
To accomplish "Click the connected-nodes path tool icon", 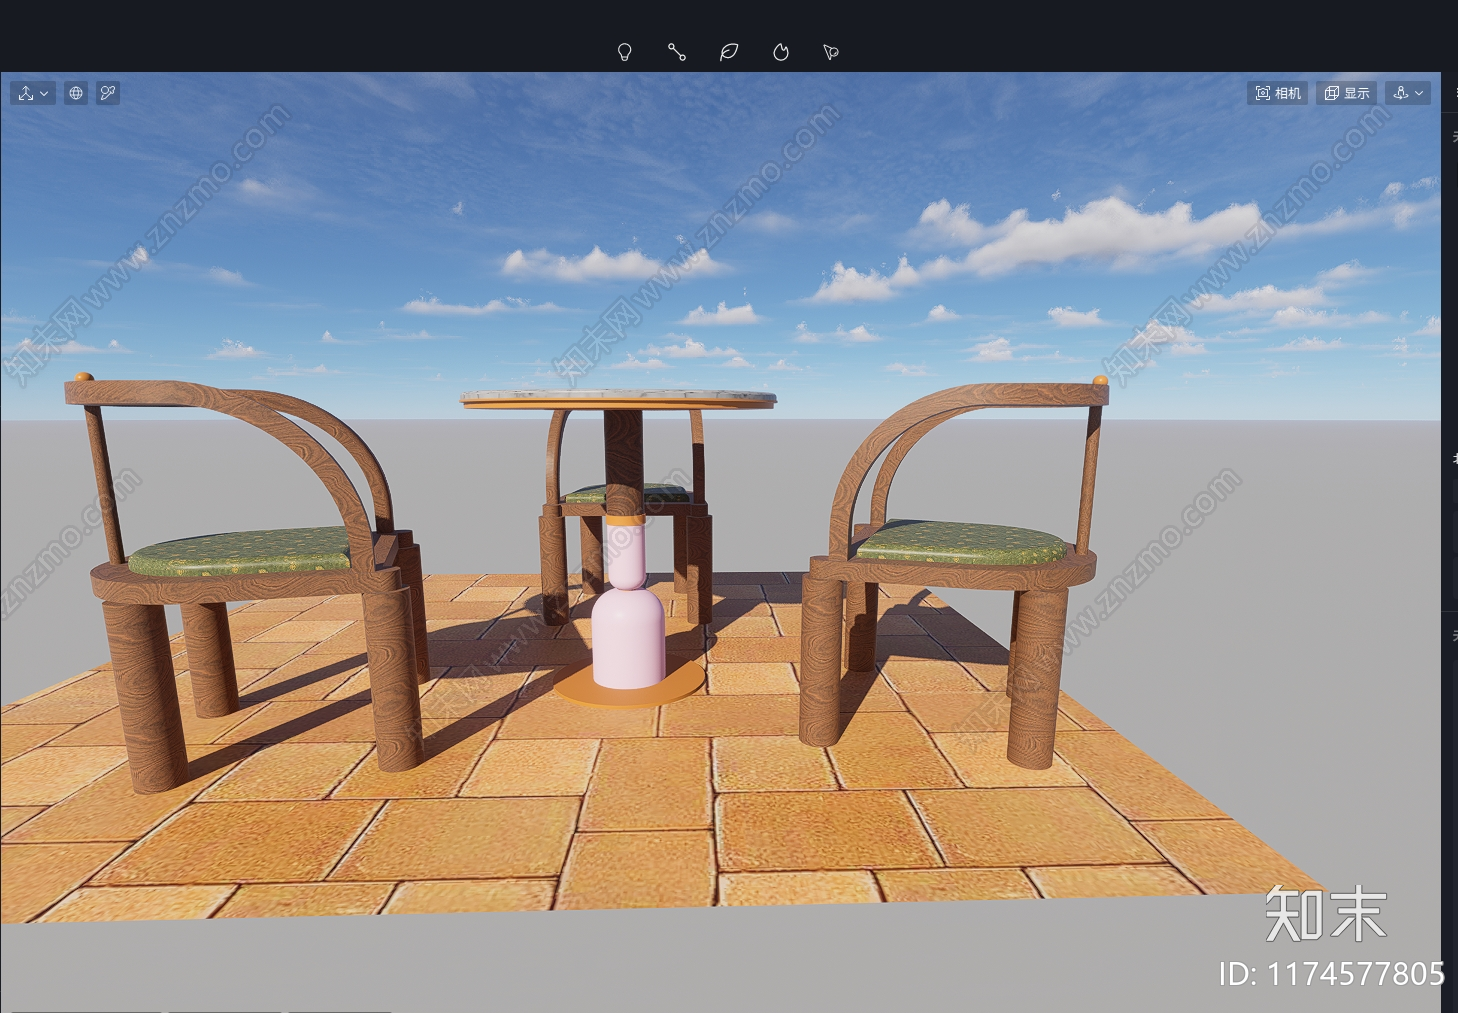I will click(677, 52).
